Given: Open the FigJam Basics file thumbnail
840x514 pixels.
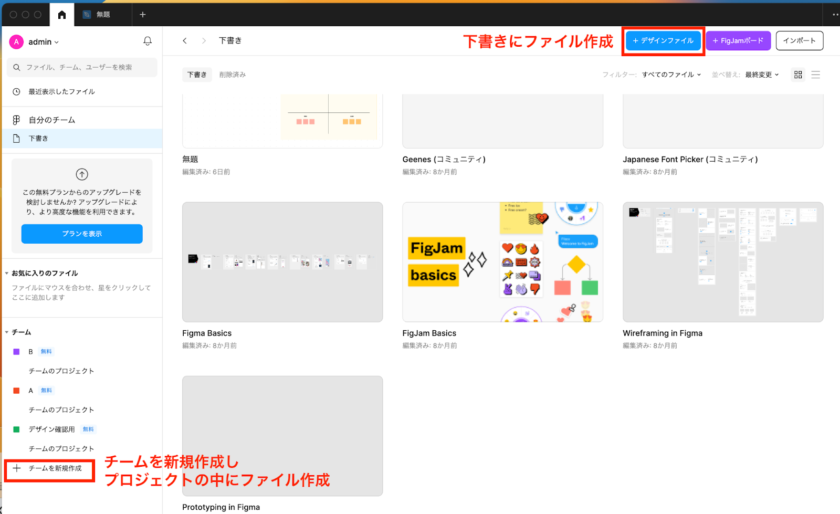Looking at the screenshot, I should [502, 262].
